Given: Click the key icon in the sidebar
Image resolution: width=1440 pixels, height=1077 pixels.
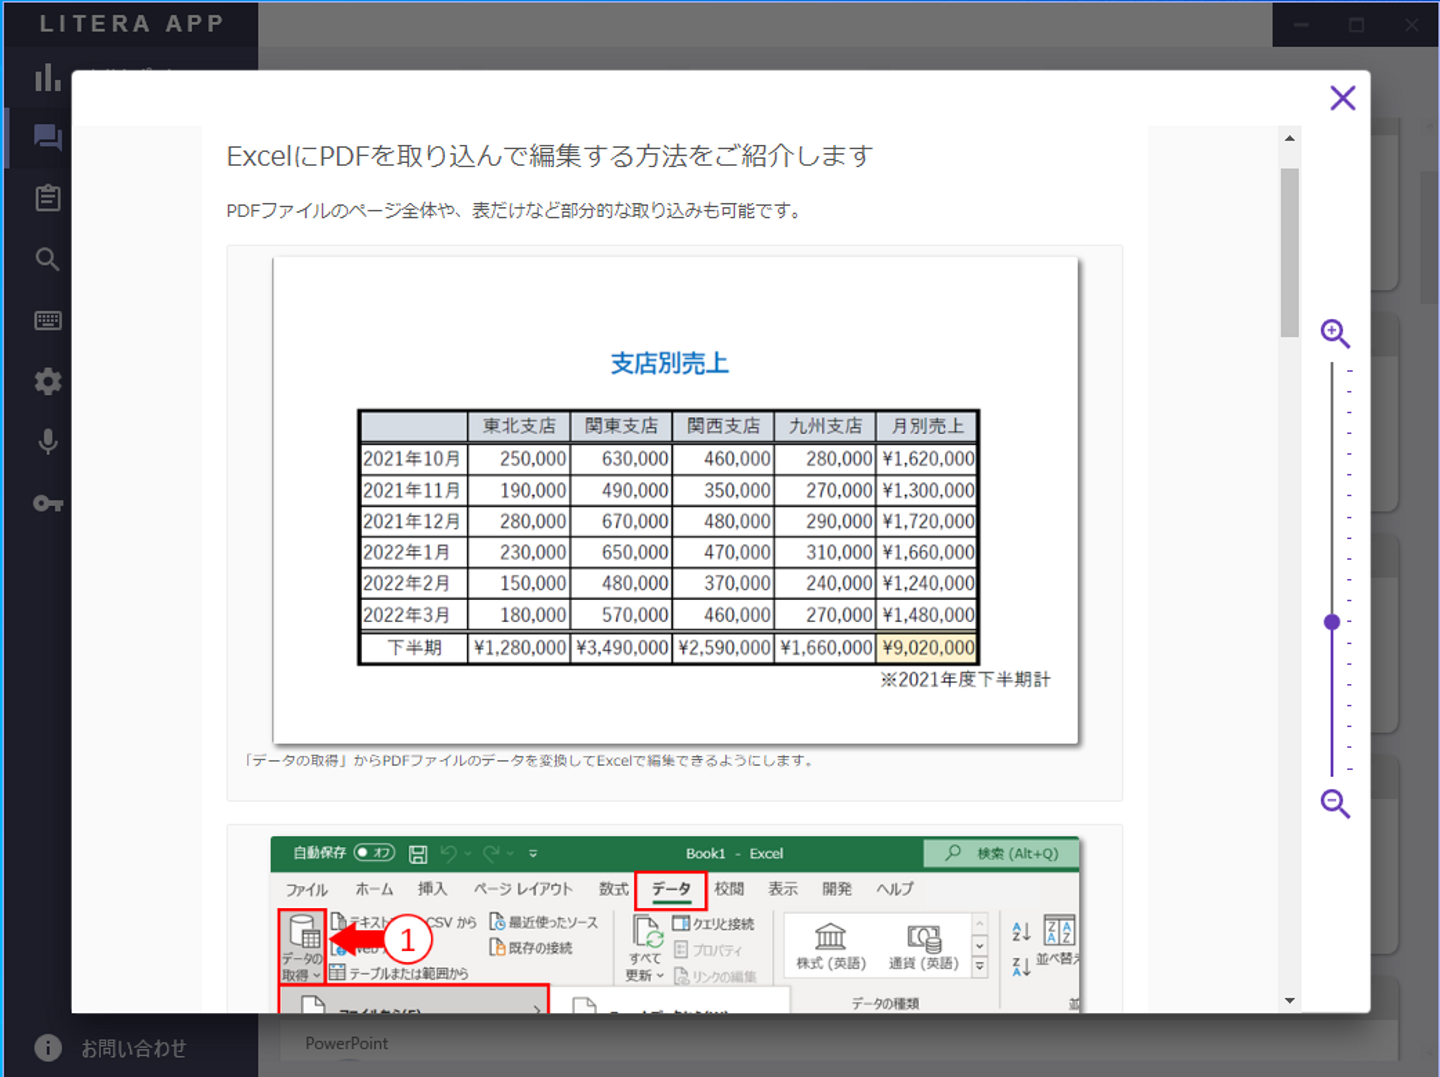Looking at the screenshot, I should pyautogui.click(x=48, y=503).
